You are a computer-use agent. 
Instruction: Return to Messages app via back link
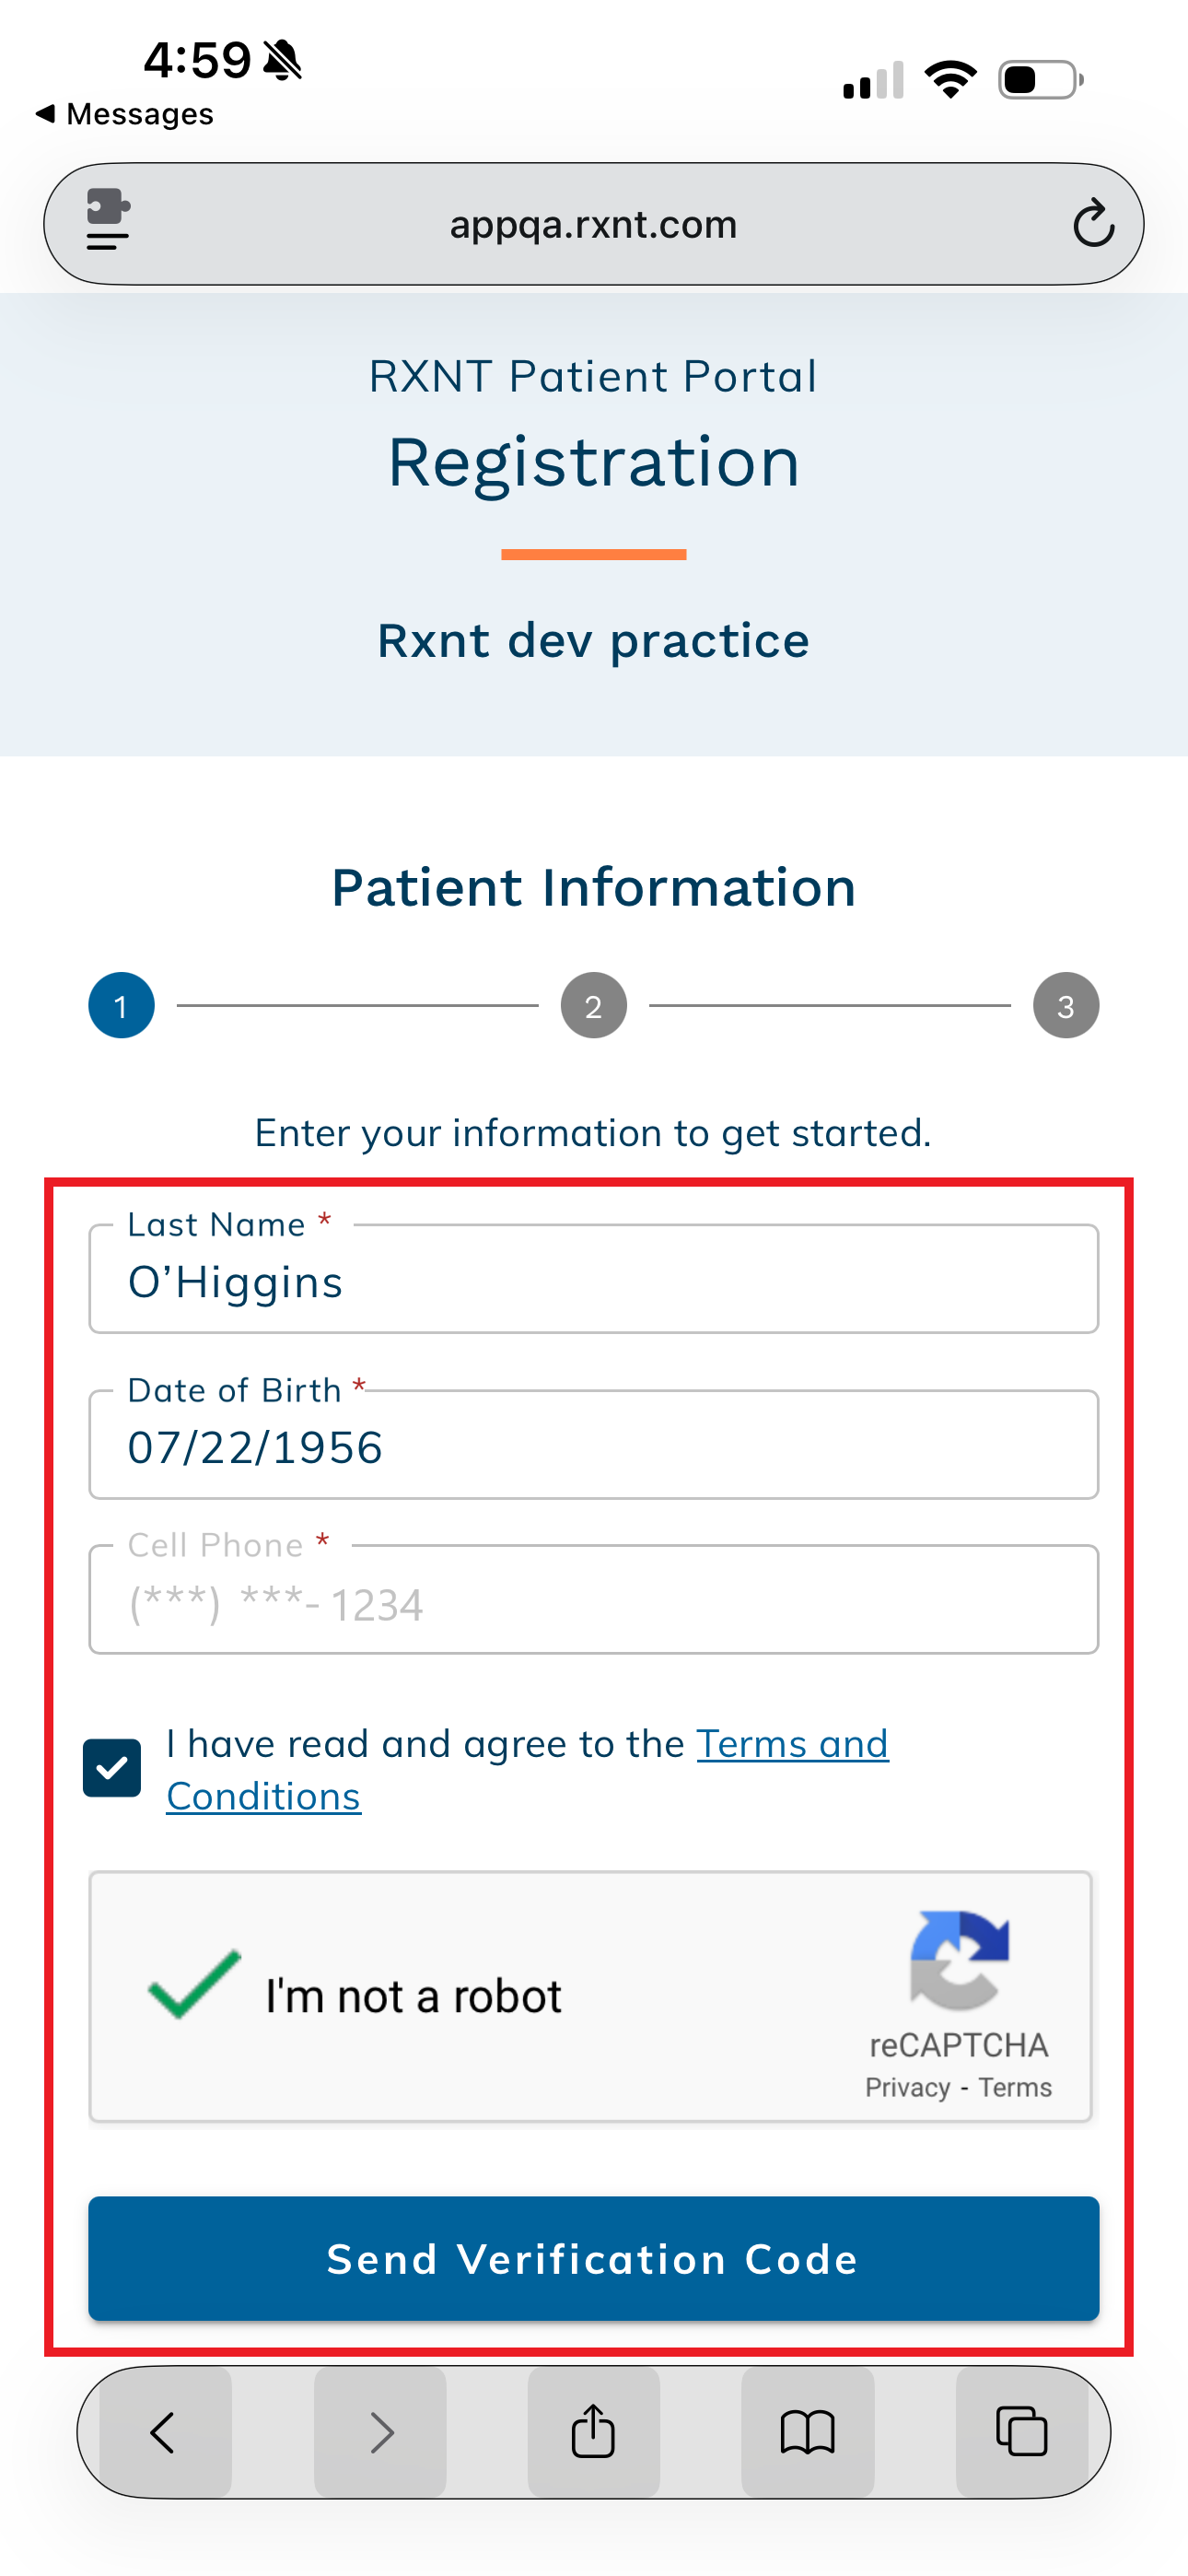click(125, 114)
